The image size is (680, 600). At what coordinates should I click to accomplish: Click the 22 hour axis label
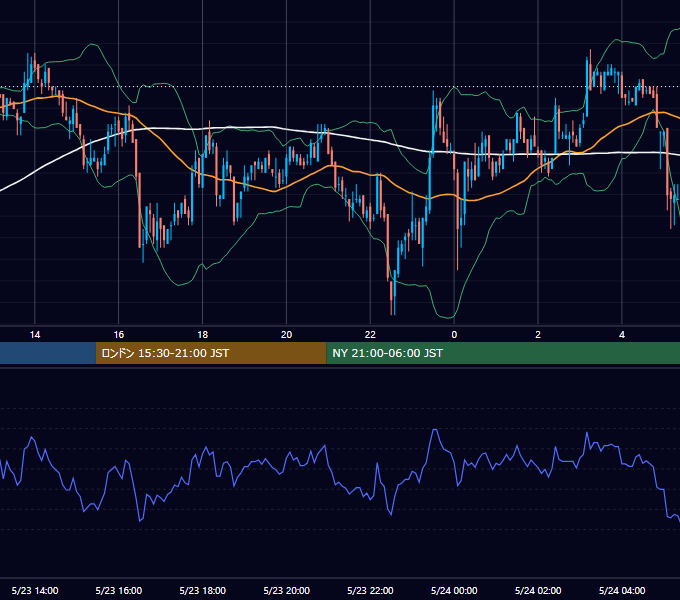(370, 335)
